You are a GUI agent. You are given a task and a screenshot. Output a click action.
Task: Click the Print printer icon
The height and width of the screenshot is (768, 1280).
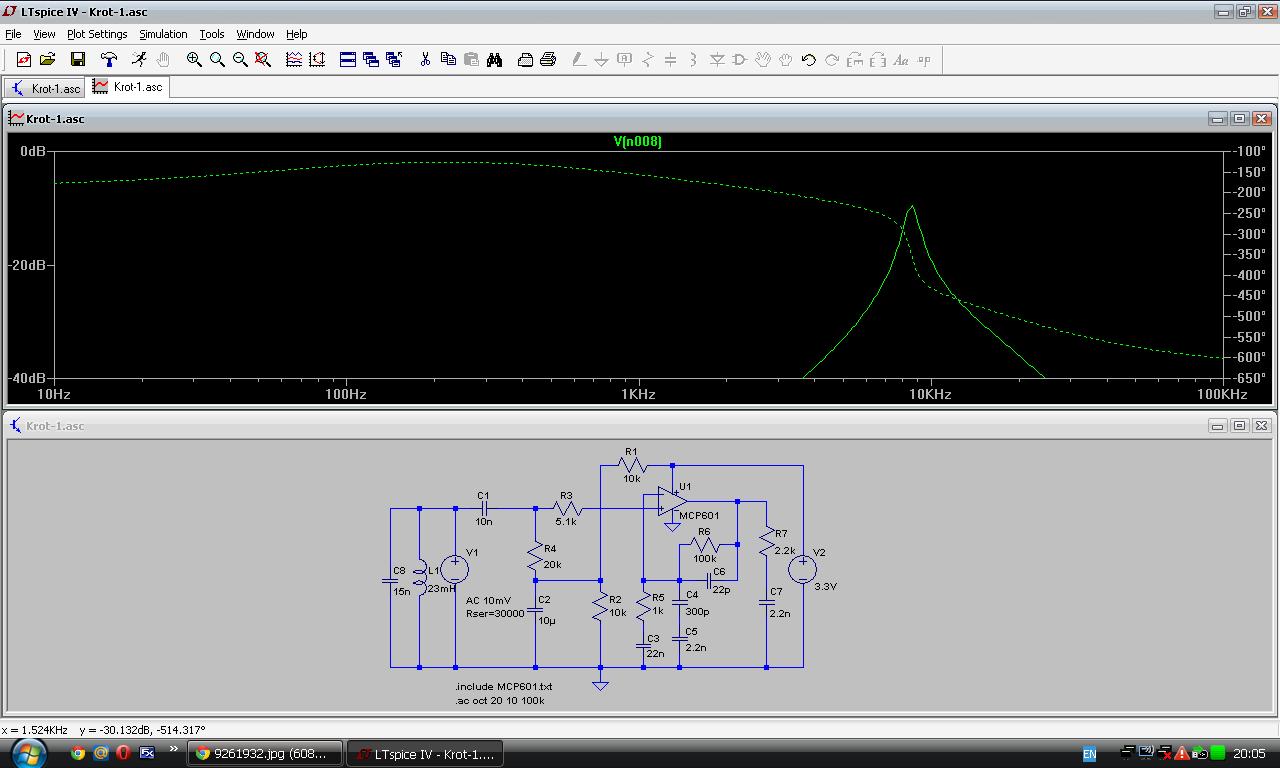pyautogui.click(x=548, y=60)
